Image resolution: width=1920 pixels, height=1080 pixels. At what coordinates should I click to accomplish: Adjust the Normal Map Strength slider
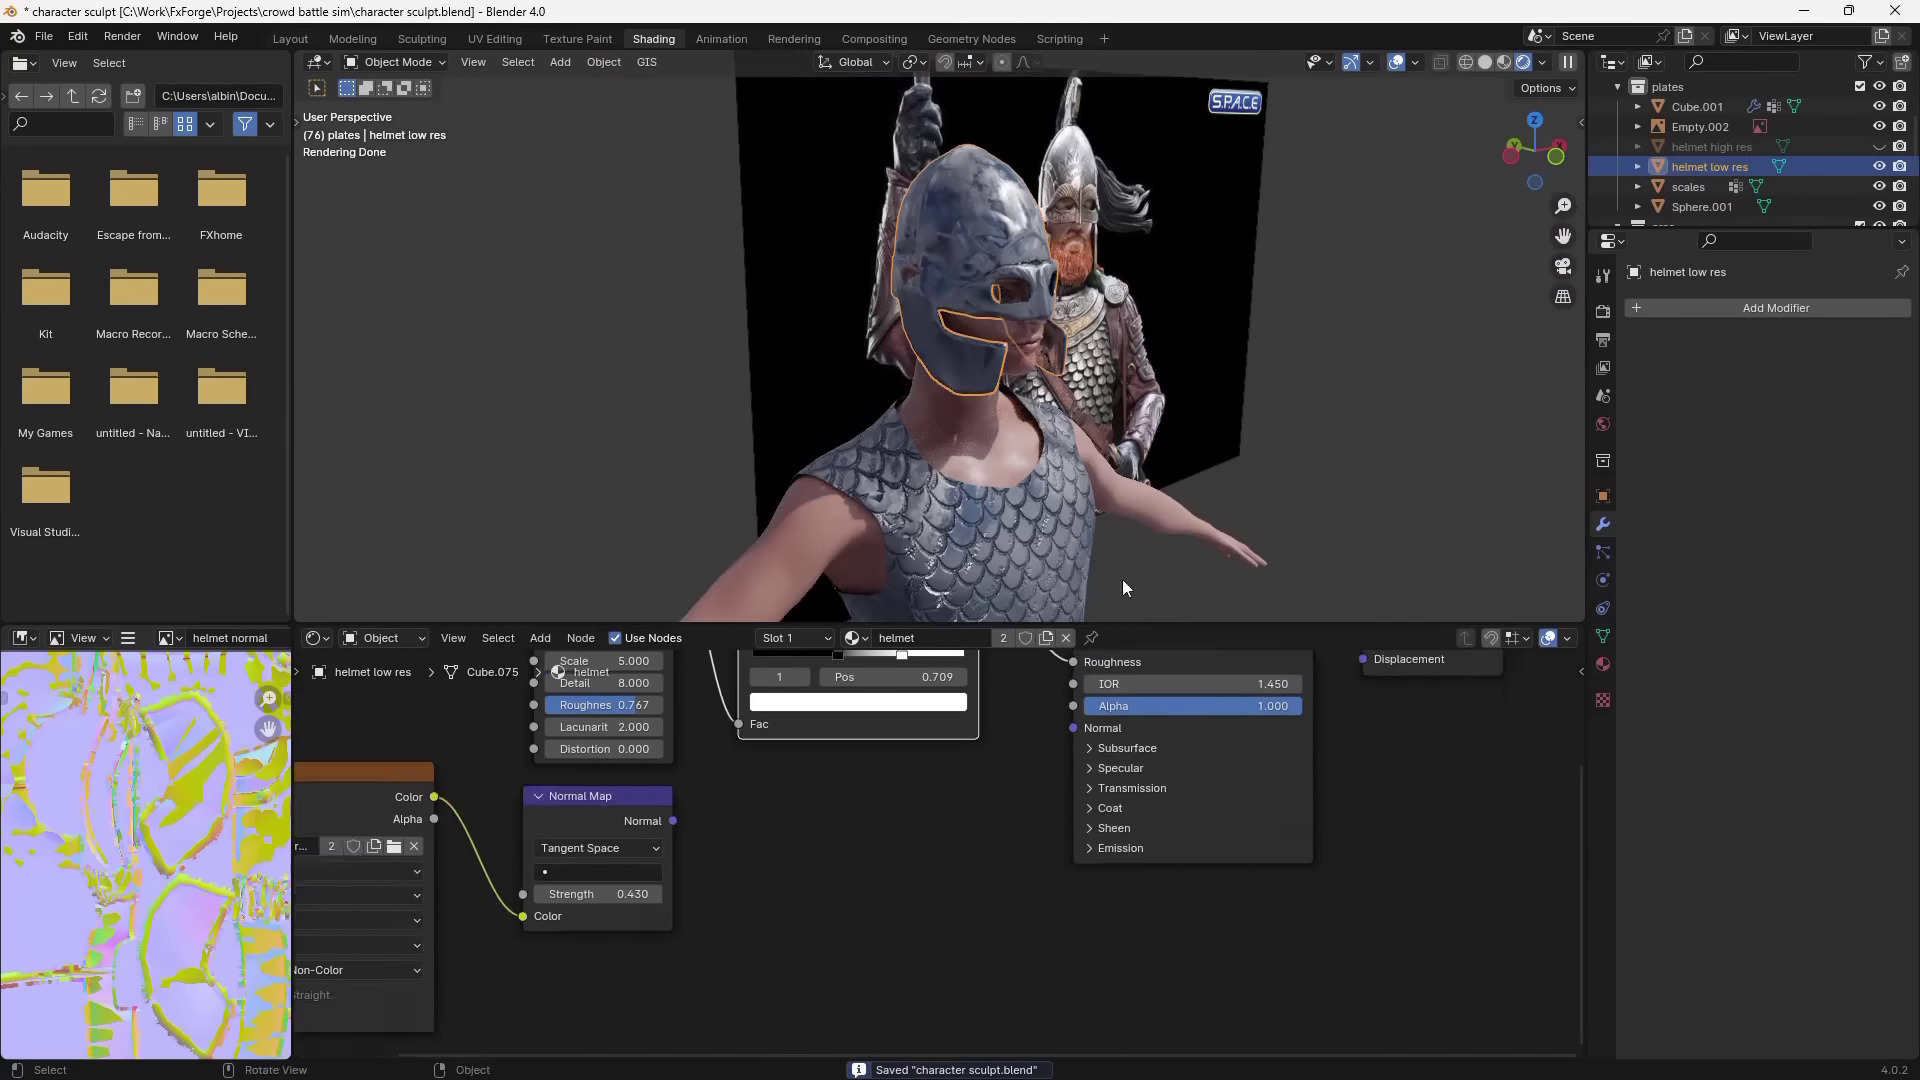pyautogui.click(x=599, y=894)
